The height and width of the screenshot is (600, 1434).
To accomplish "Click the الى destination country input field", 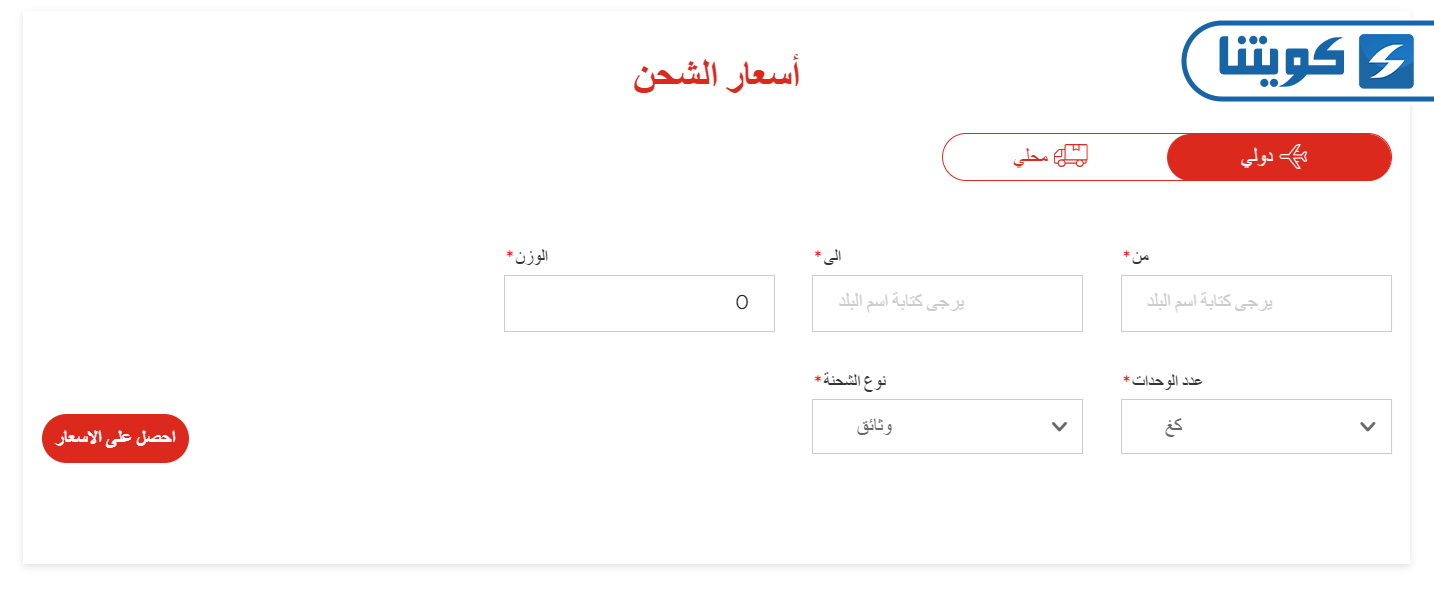I will [x=947, y=303].
